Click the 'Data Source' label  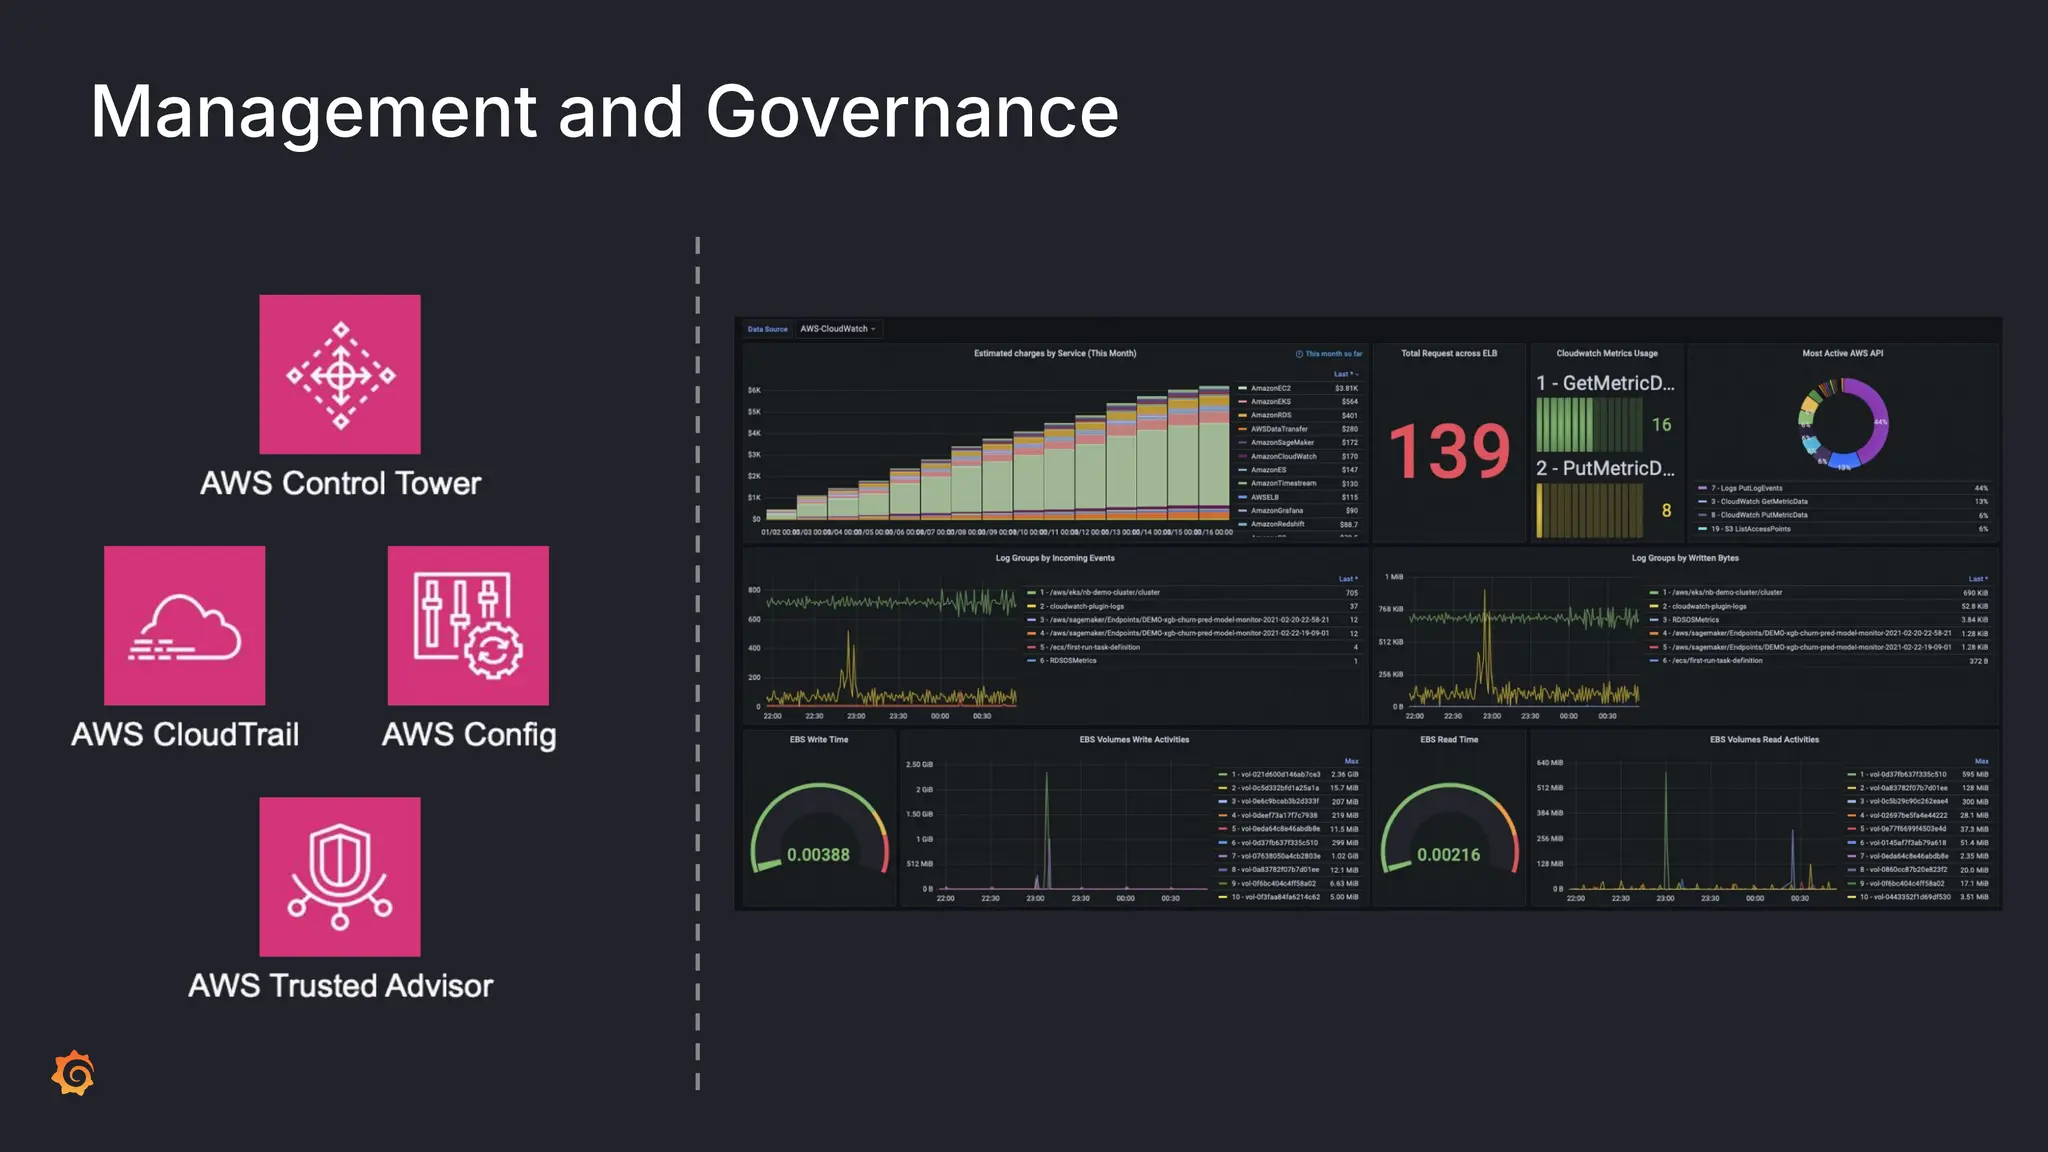768,329
